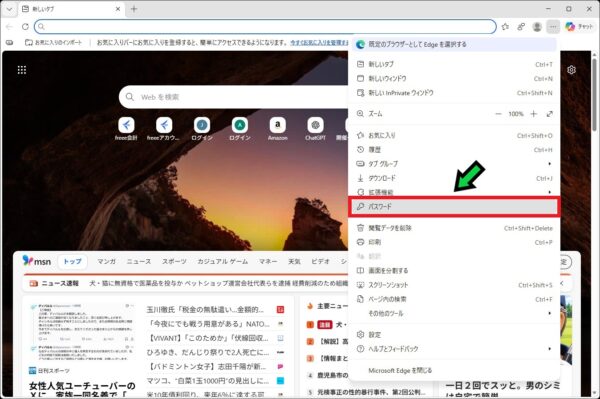Open the blue ログイン shortcut tile

pyautogui.click(x=202, y=129)
